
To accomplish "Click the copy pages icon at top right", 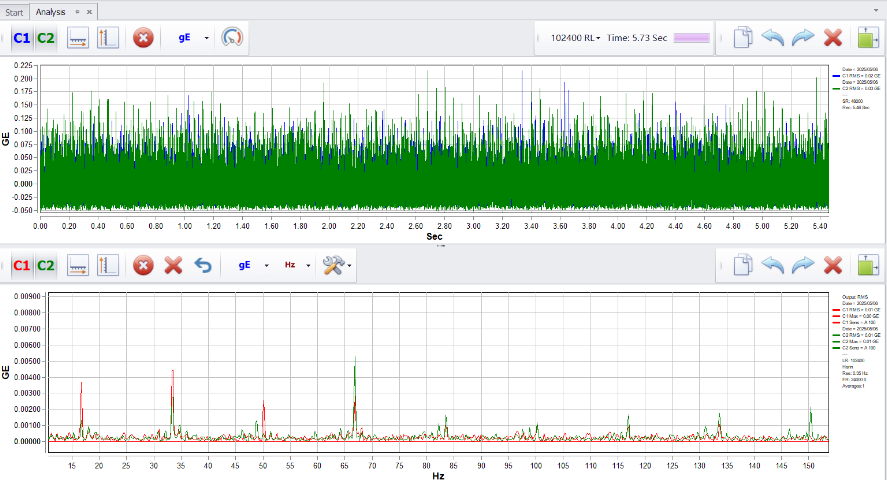I will 742,38.
